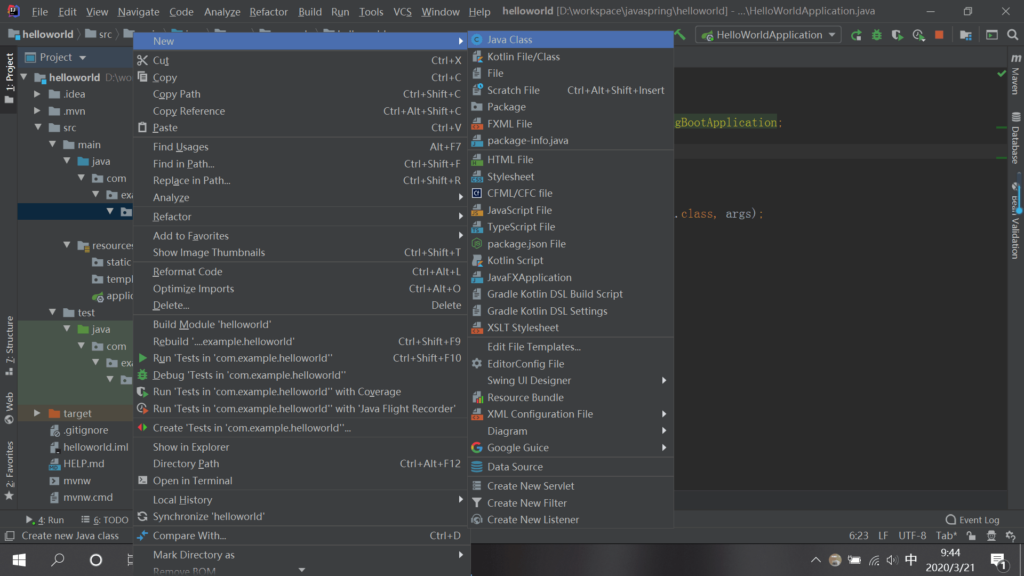Click the Search Everywhere magnifier icon
The height and width of the screenshot is (576, 1024).
(1012, 35)
